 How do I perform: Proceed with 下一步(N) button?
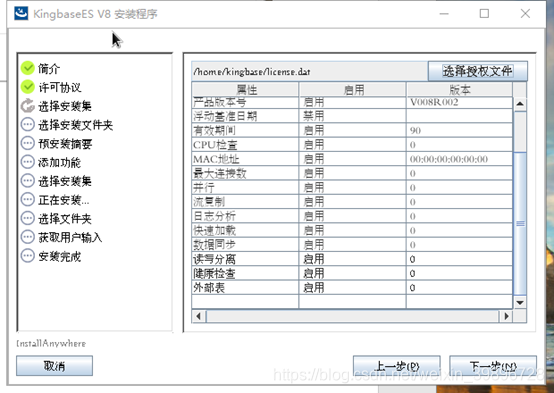point(493,366)
